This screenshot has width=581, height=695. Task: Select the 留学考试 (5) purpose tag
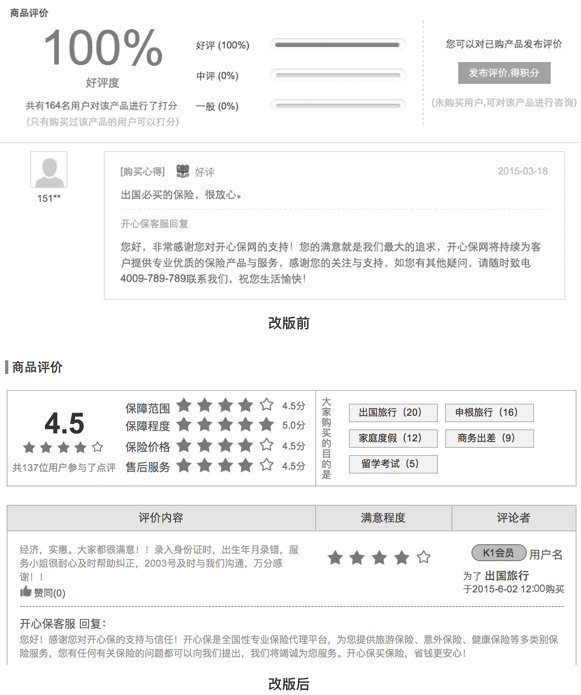coord(393,464)
